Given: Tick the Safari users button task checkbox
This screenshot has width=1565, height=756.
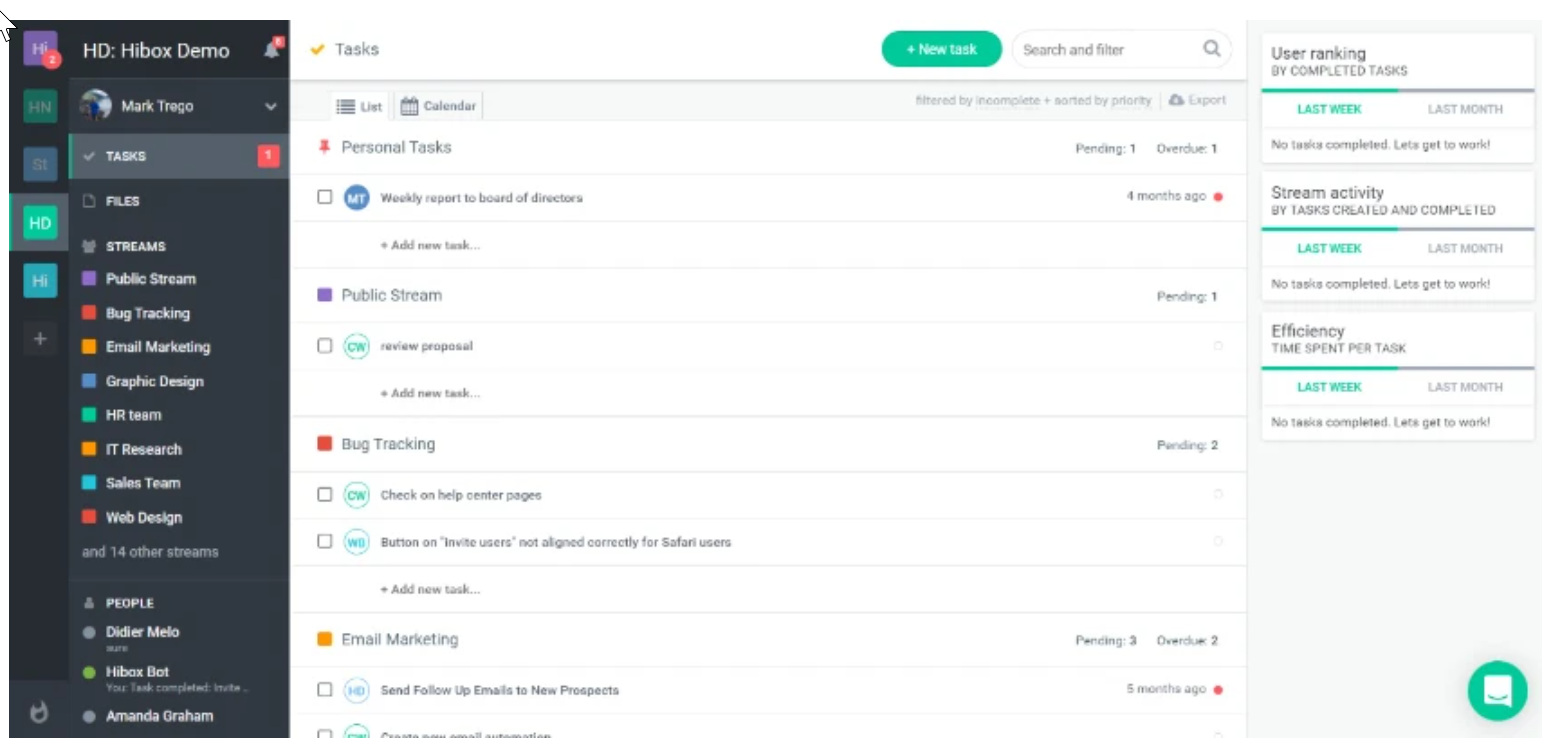Looking at the screenshot, I should click(324, 541).
